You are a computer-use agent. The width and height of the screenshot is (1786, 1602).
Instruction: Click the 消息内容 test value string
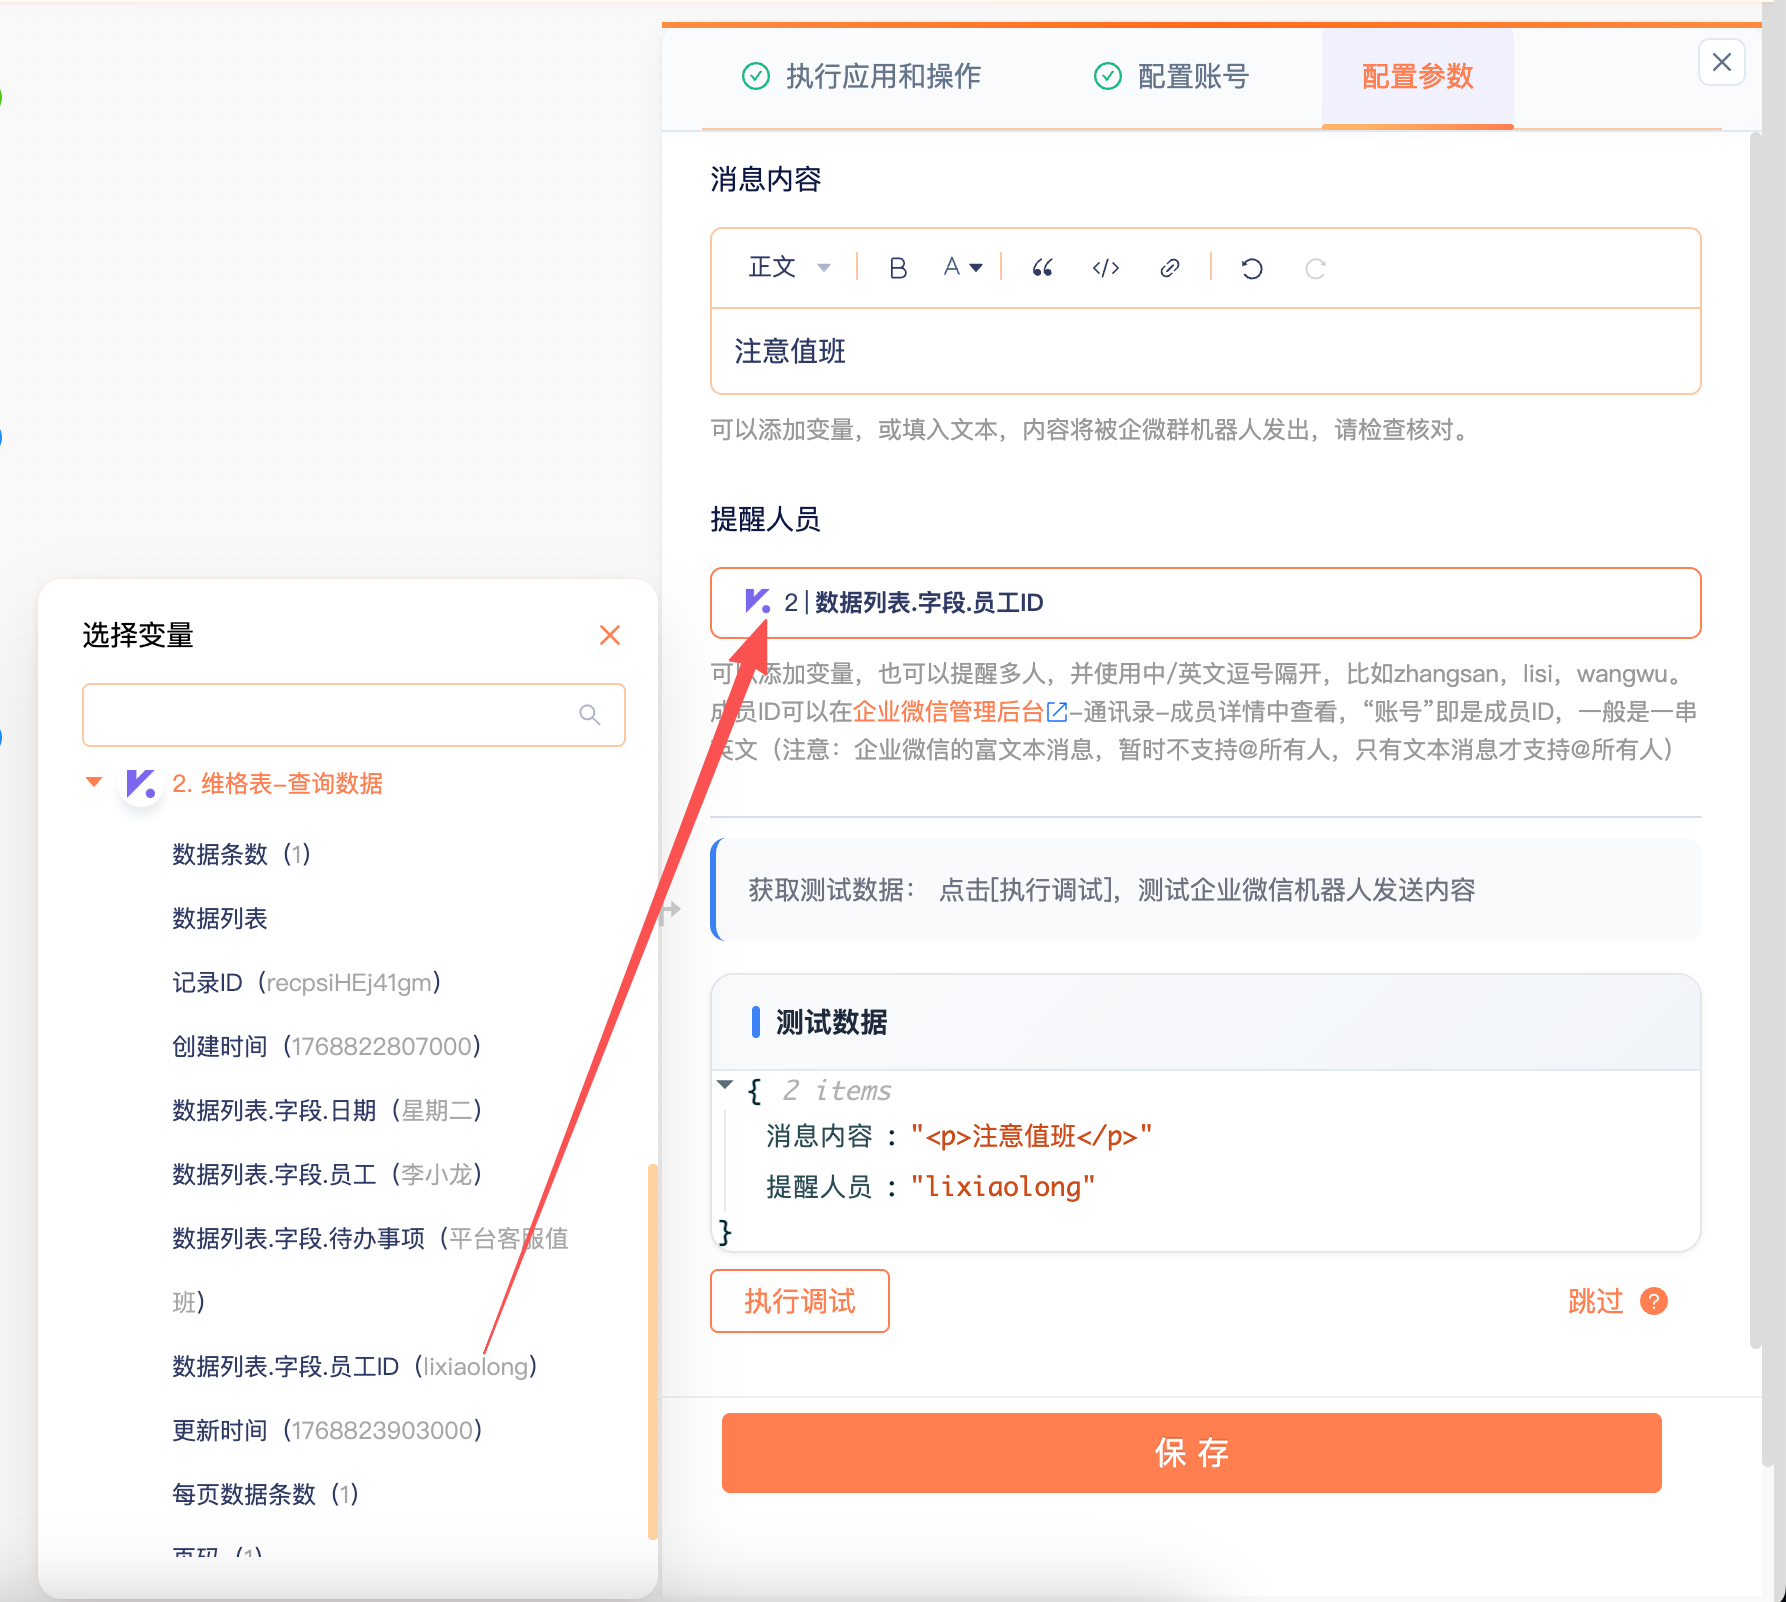pyautogui.click(x=1032, y=1136)
